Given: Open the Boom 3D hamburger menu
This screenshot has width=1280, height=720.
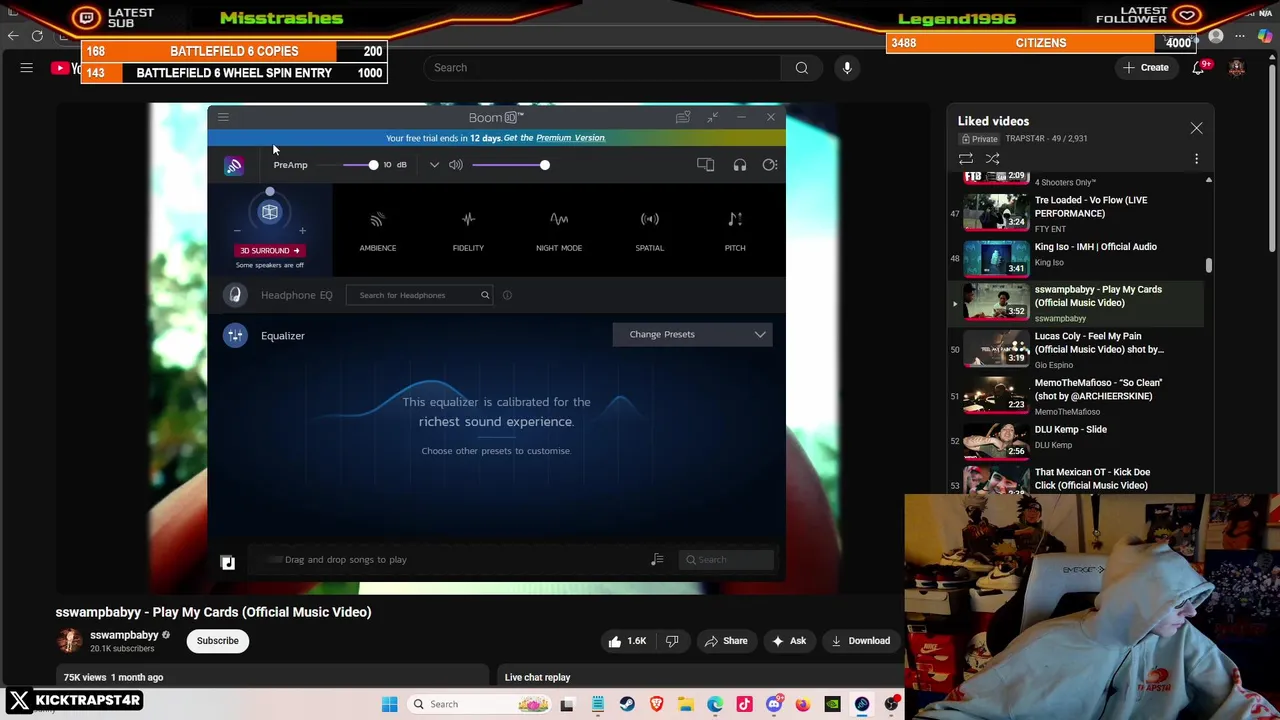Looking at the screenshot, I should tap(223, 118).
